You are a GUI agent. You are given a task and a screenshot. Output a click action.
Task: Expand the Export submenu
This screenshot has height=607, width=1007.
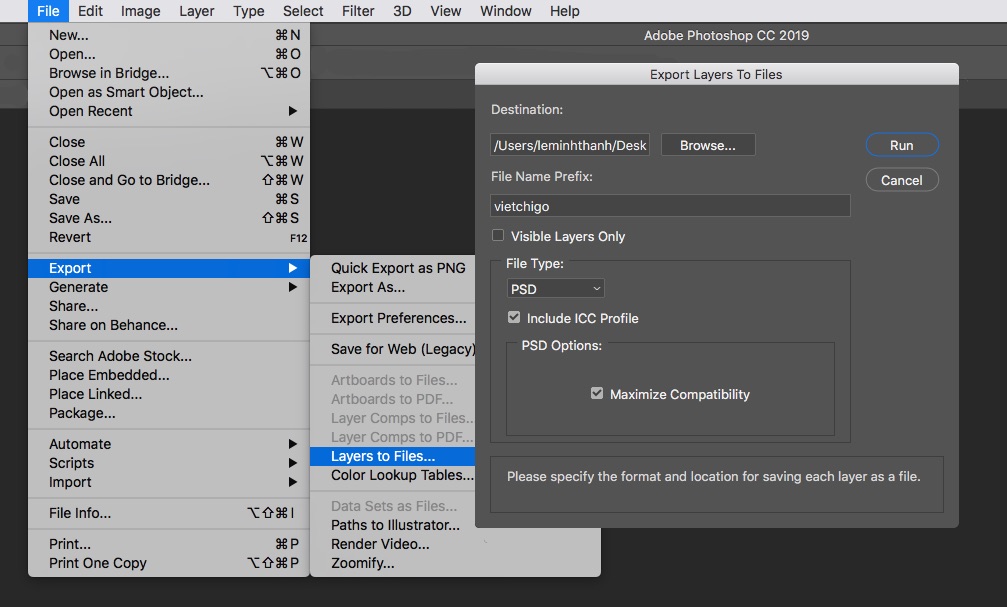[169, 268]
